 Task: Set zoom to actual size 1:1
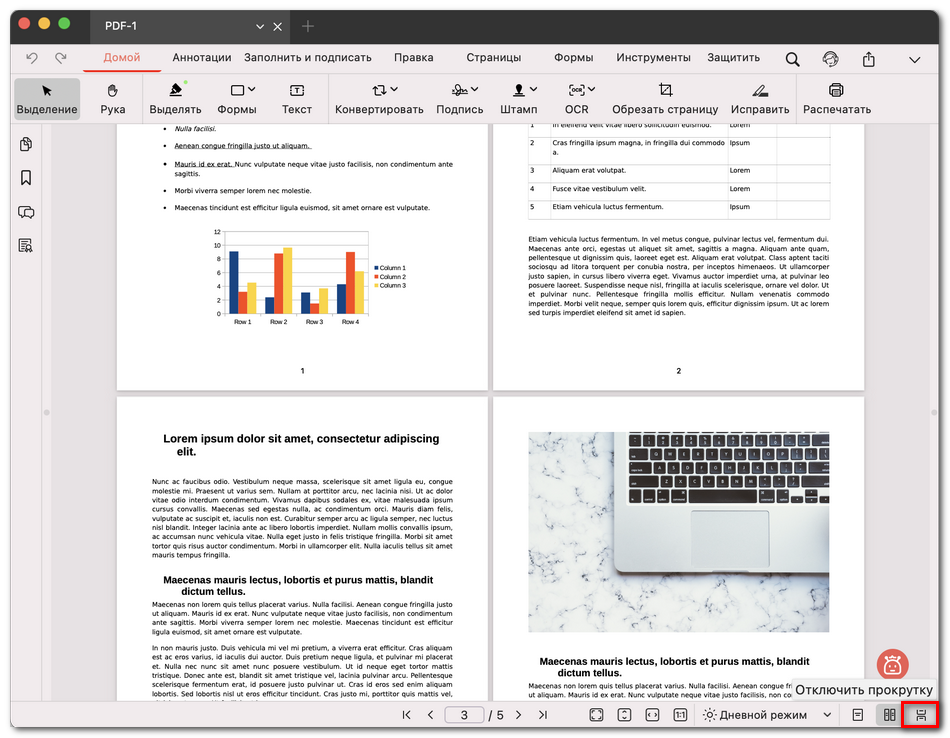coord(680,715)
